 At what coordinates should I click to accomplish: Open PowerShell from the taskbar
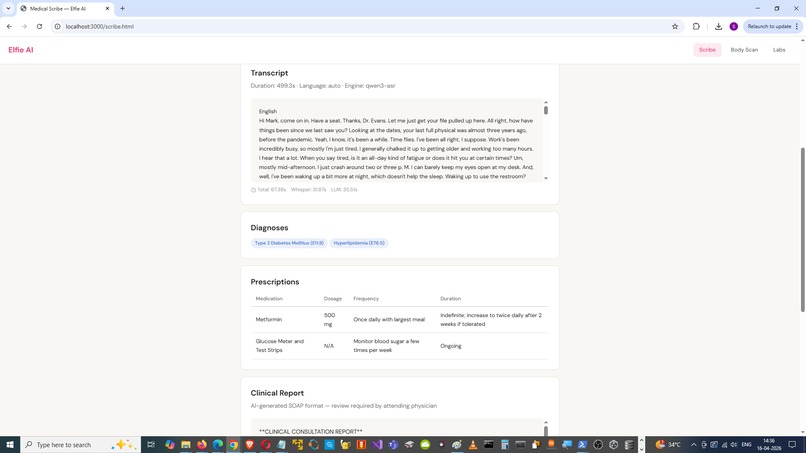pos(582,445)
